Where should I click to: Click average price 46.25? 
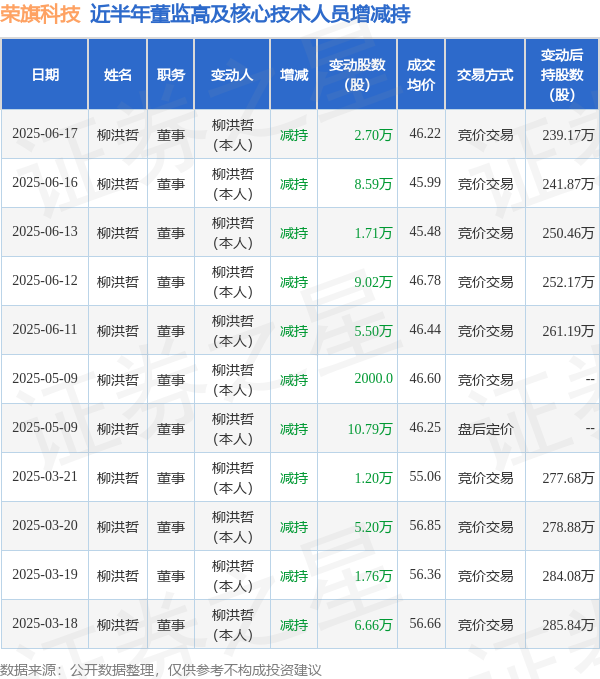(x=425, y=427)
